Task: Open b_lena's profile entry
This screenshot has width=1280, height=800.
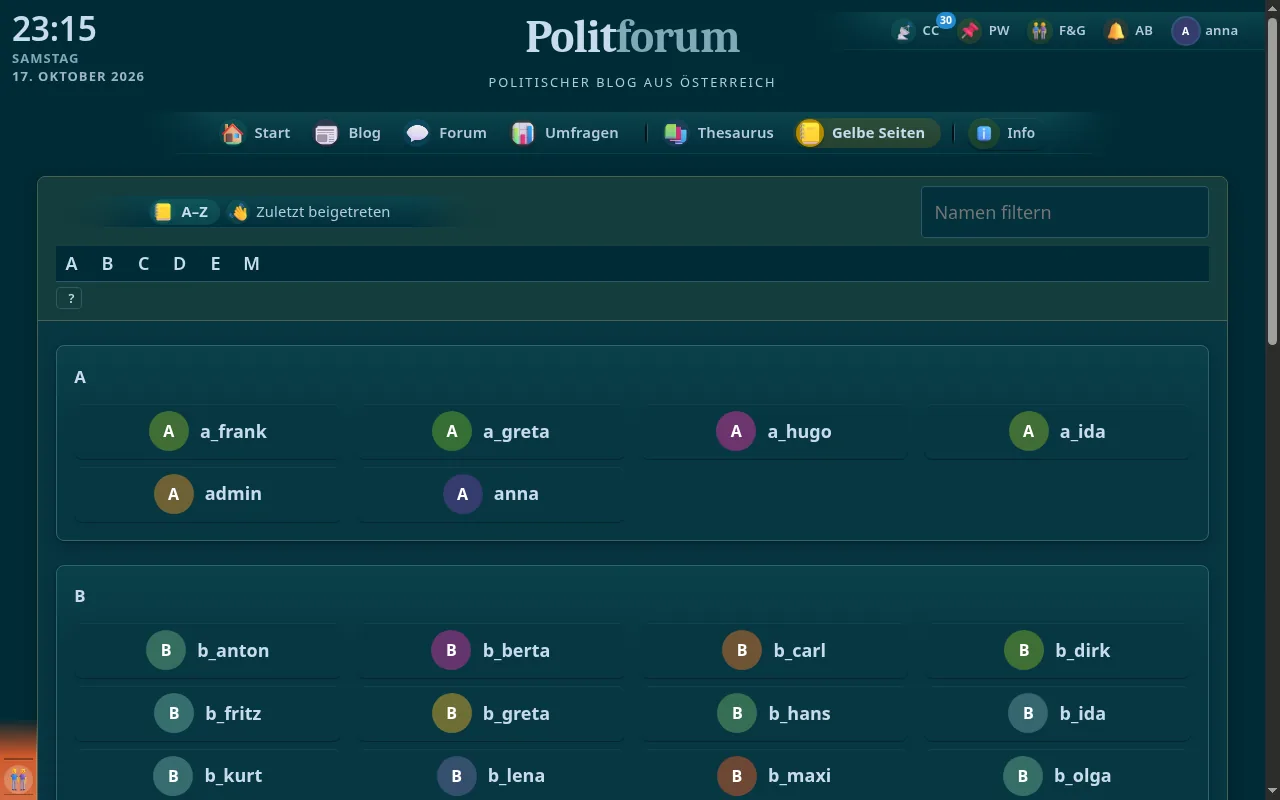Action: (x=491, y=775)
